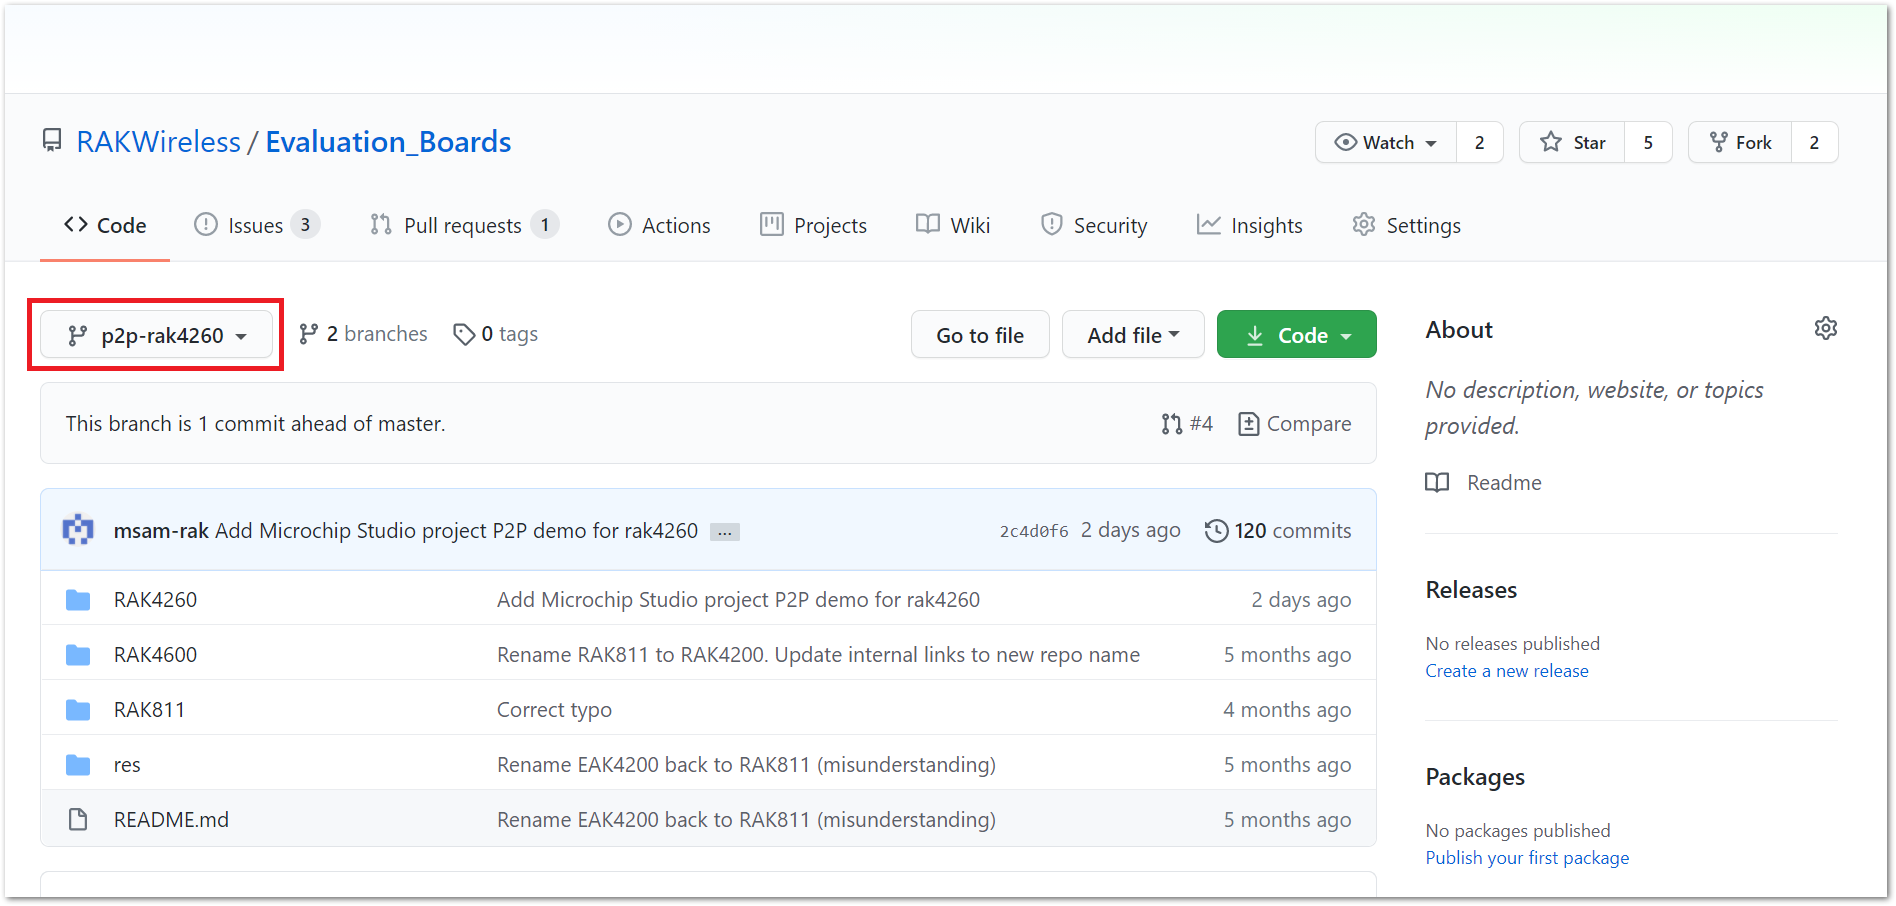This screenshot has width=1896, height=906.
Task: Click the Compare link
Action: point(1295,424)
